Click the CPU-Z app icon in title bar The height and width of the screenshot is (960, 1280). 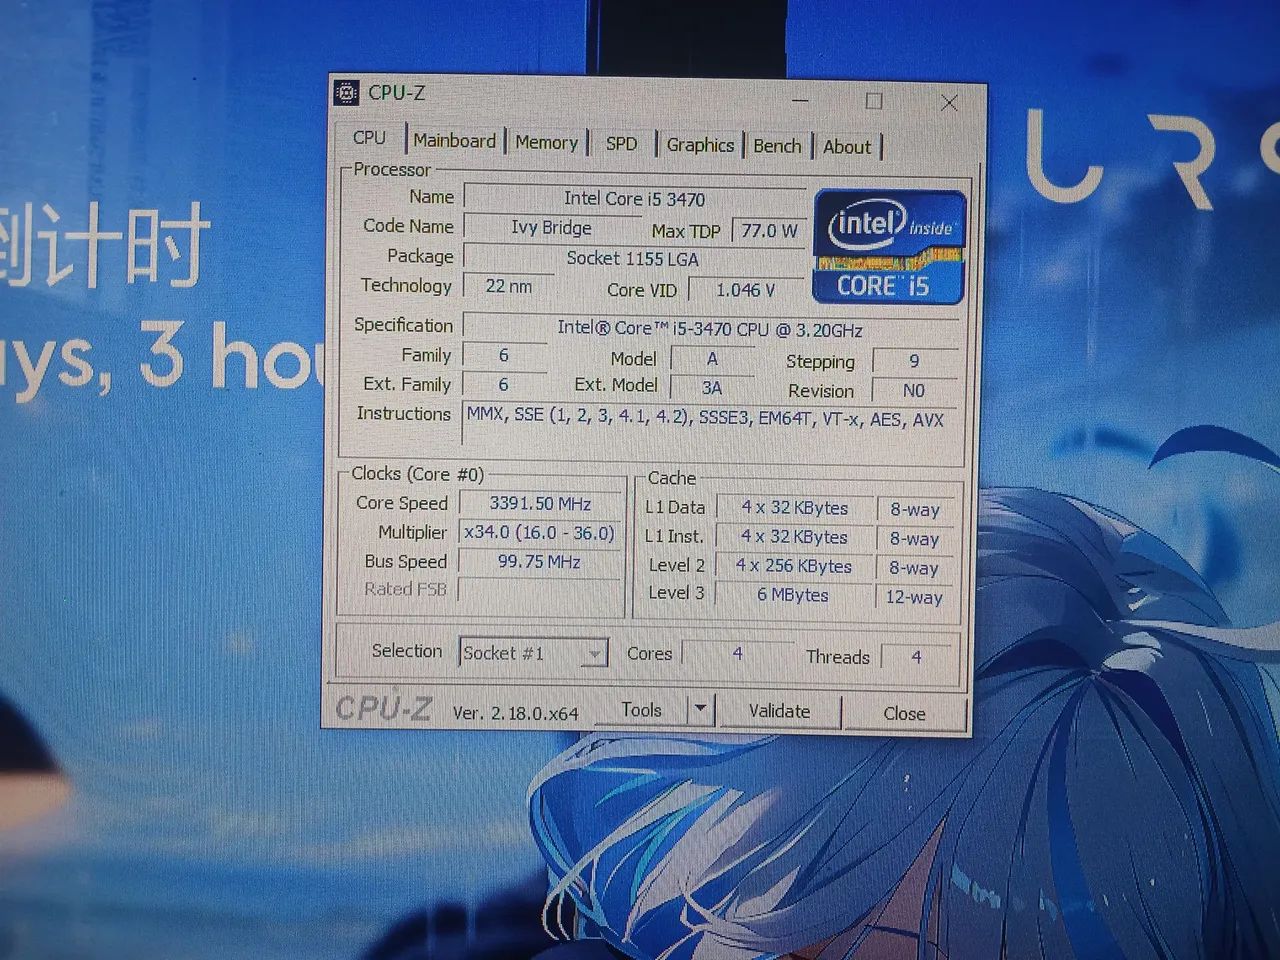tap(346, 93)
